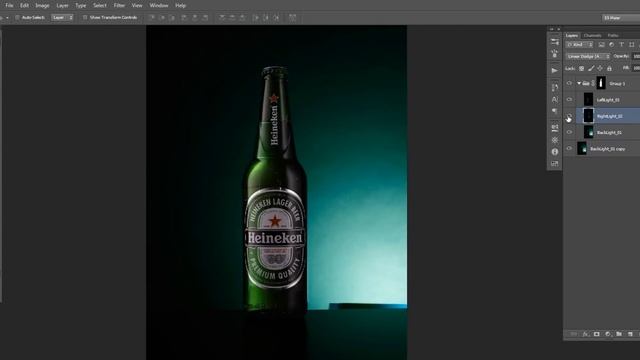
Task: Click the align left edges icon
Action: click(x=184, y=18)
